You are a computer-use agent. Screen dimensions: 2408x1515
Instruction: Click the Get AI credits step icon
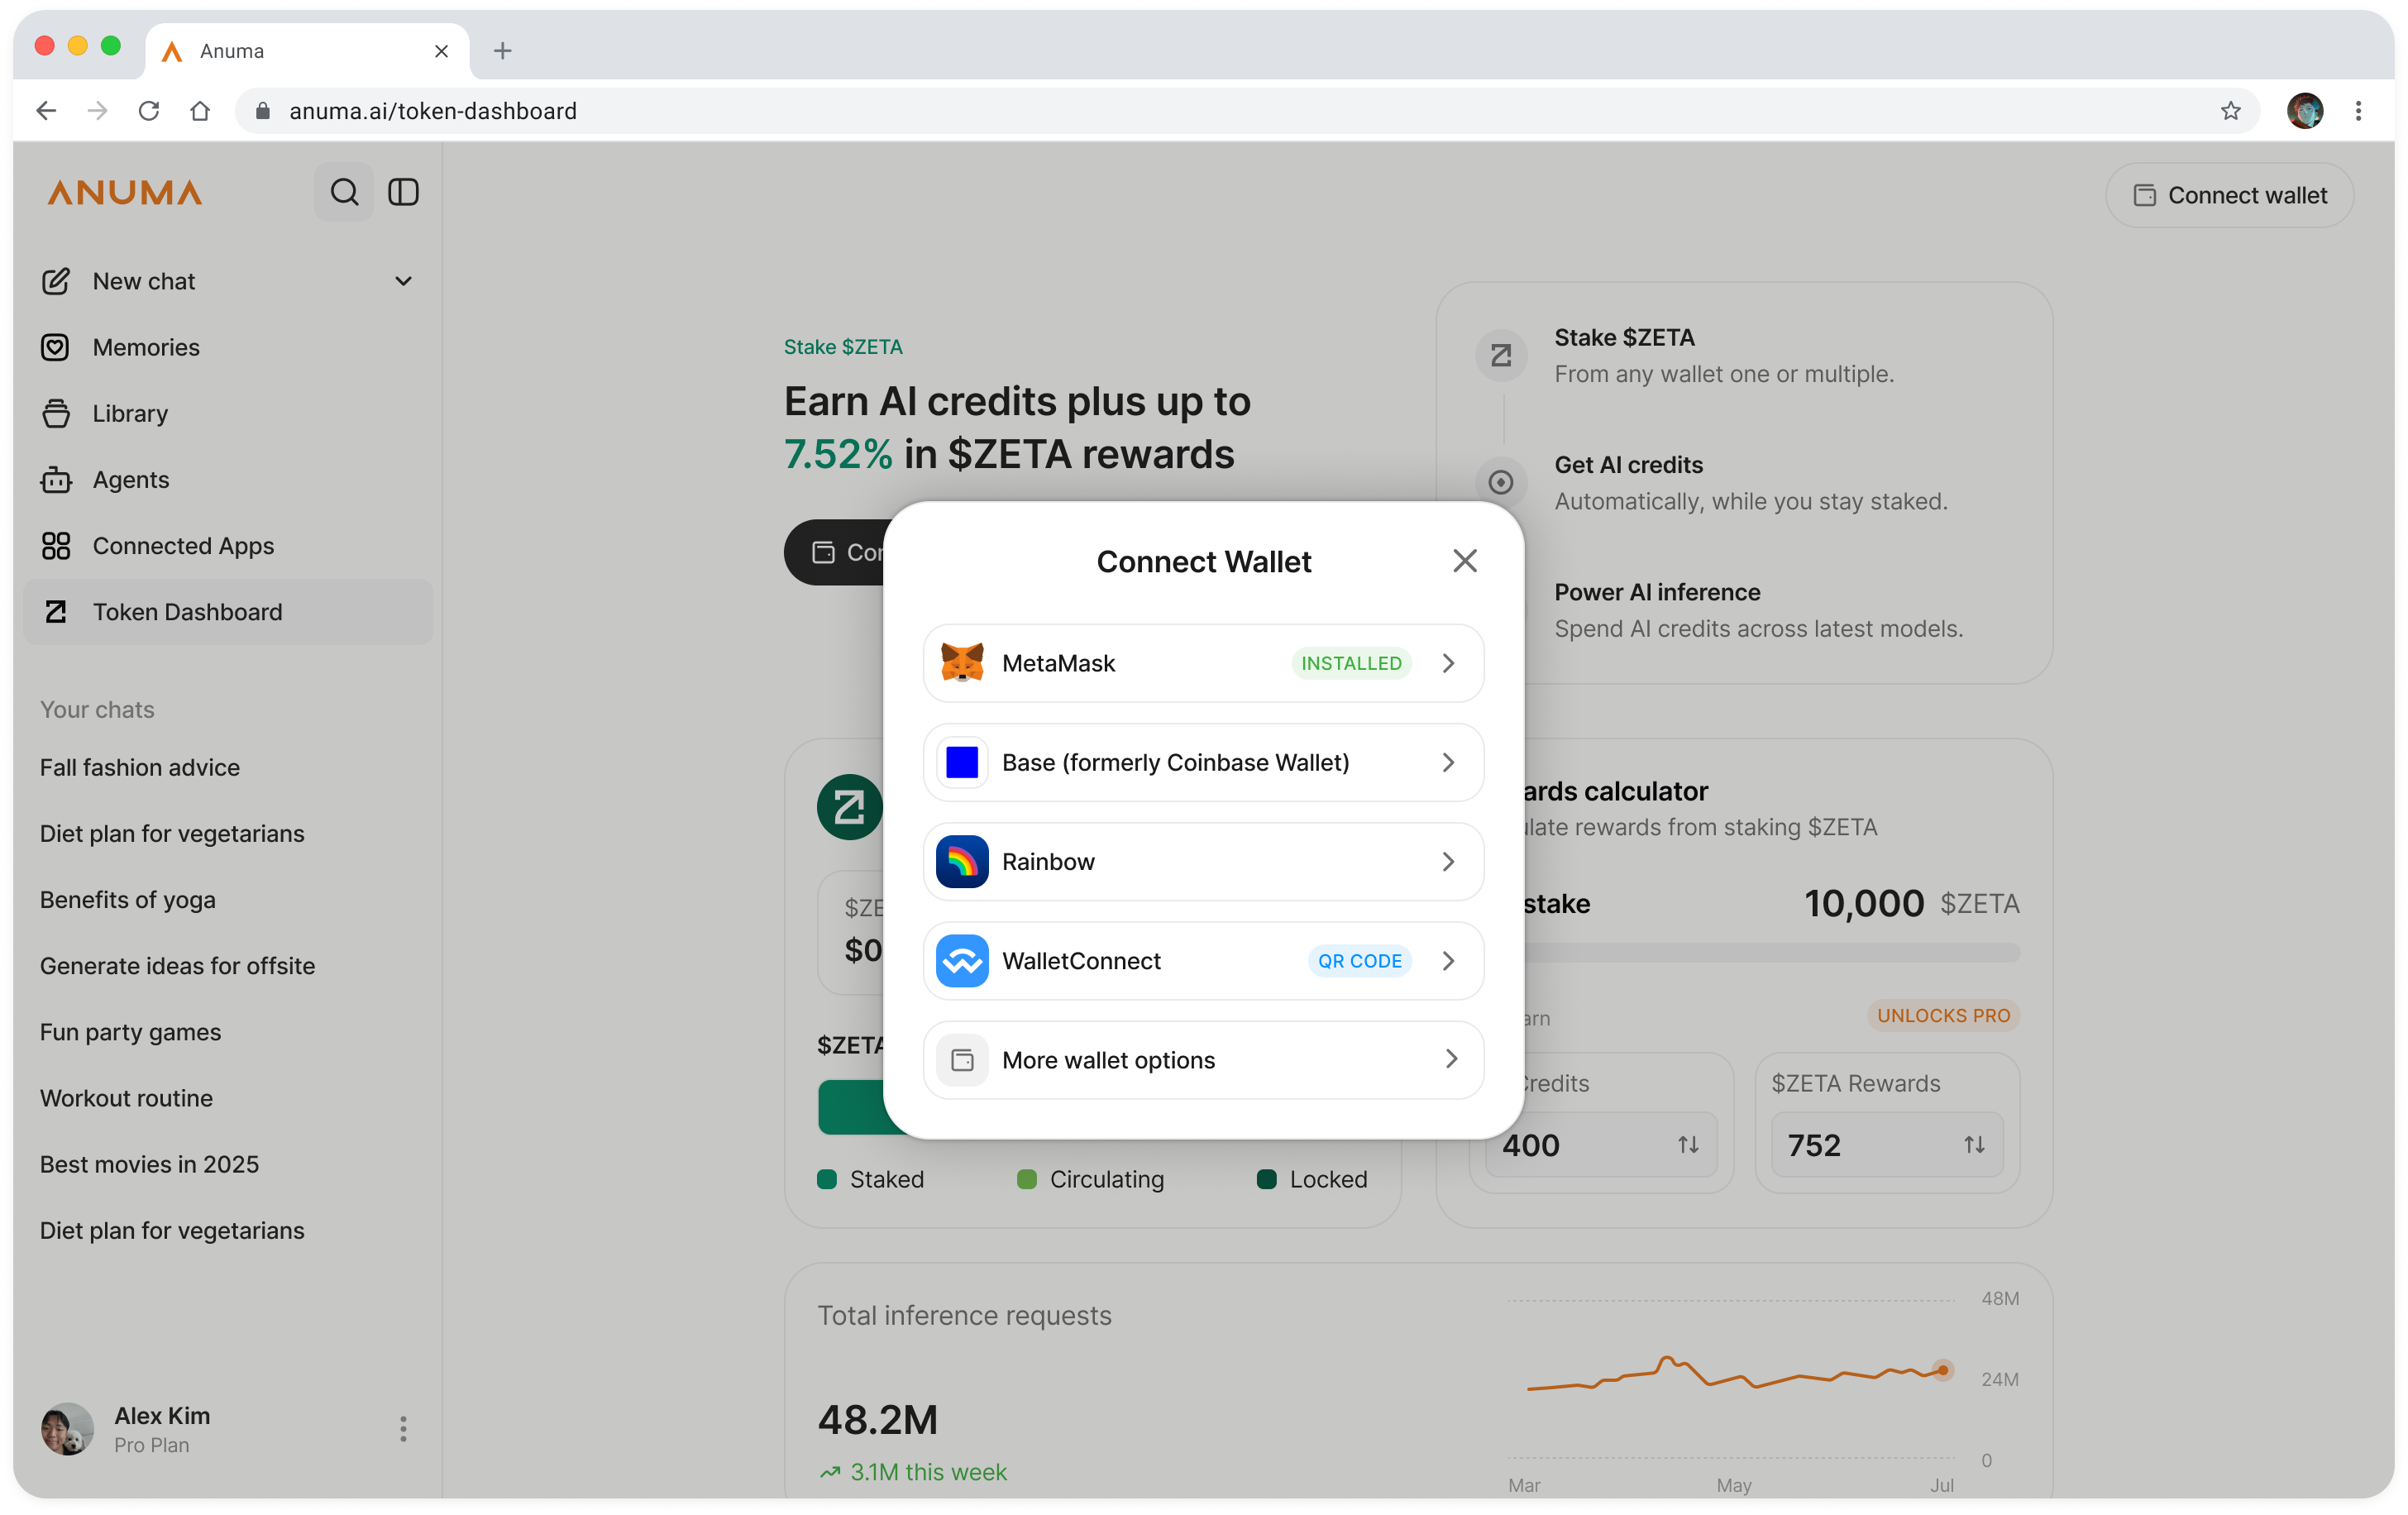(1501, 482)
